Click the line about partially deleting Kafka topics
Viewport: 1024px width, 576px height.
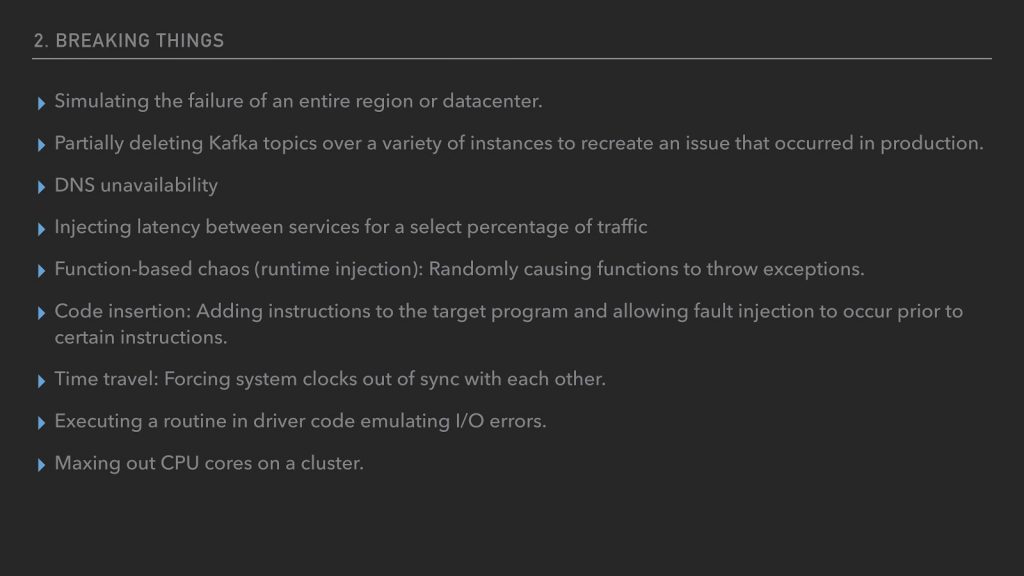coord(519,143)
